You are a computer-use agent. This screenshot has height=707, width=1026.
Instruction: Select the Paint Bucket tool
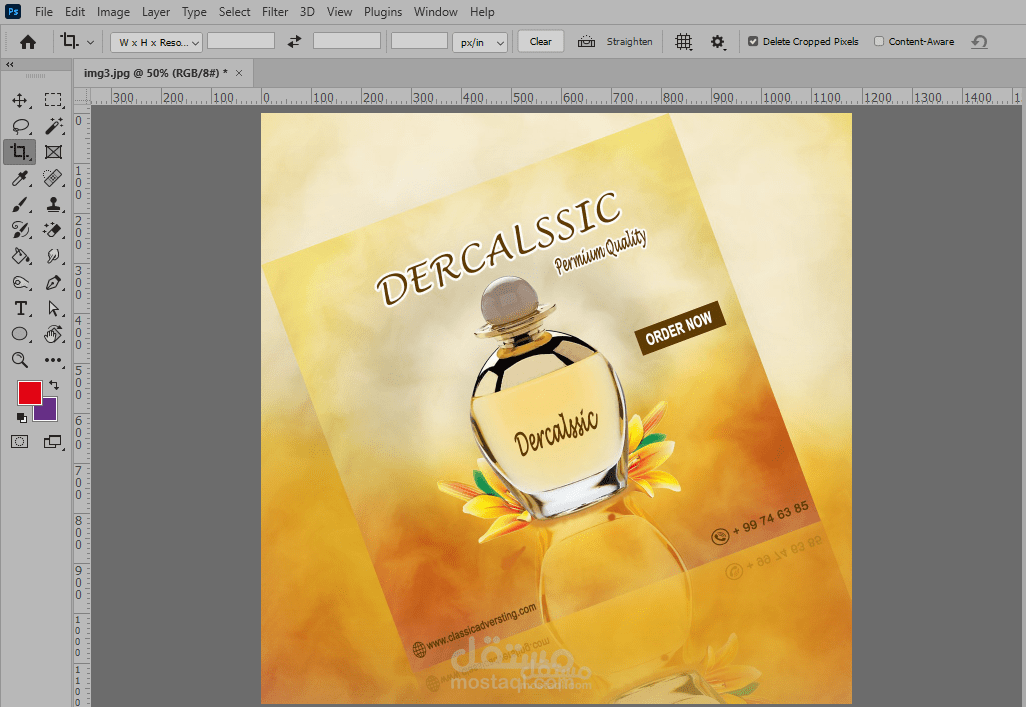click(x=20, y=256)
